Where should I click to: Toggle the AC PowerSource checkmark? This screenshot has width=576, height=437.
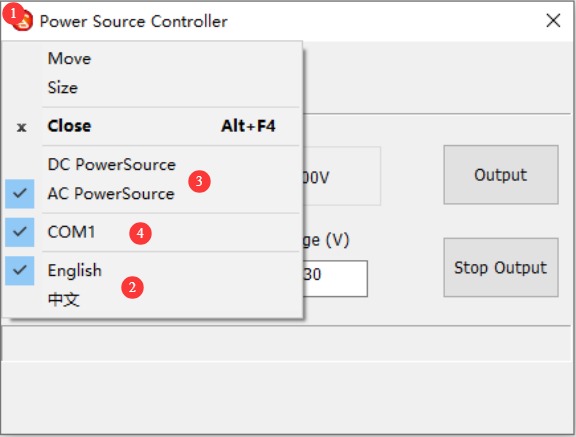(20, 194)
